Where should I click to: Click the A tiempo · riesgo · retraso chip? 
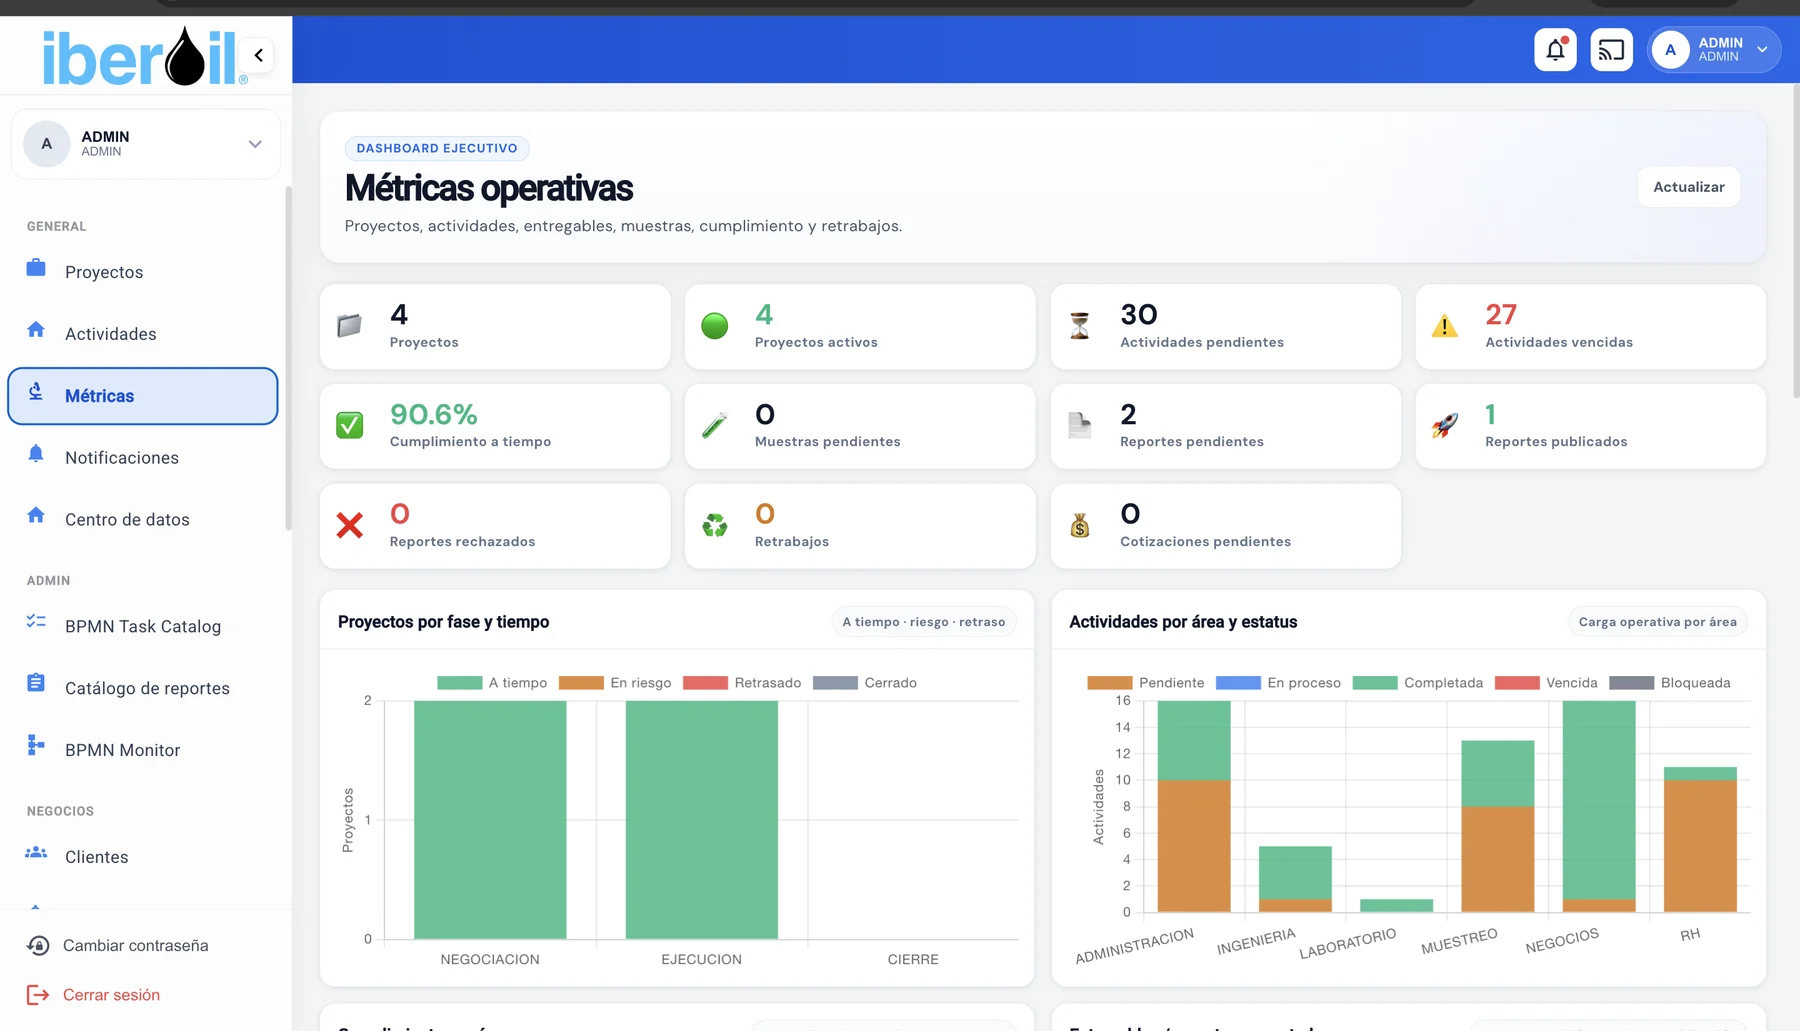(x=924, y=622)
